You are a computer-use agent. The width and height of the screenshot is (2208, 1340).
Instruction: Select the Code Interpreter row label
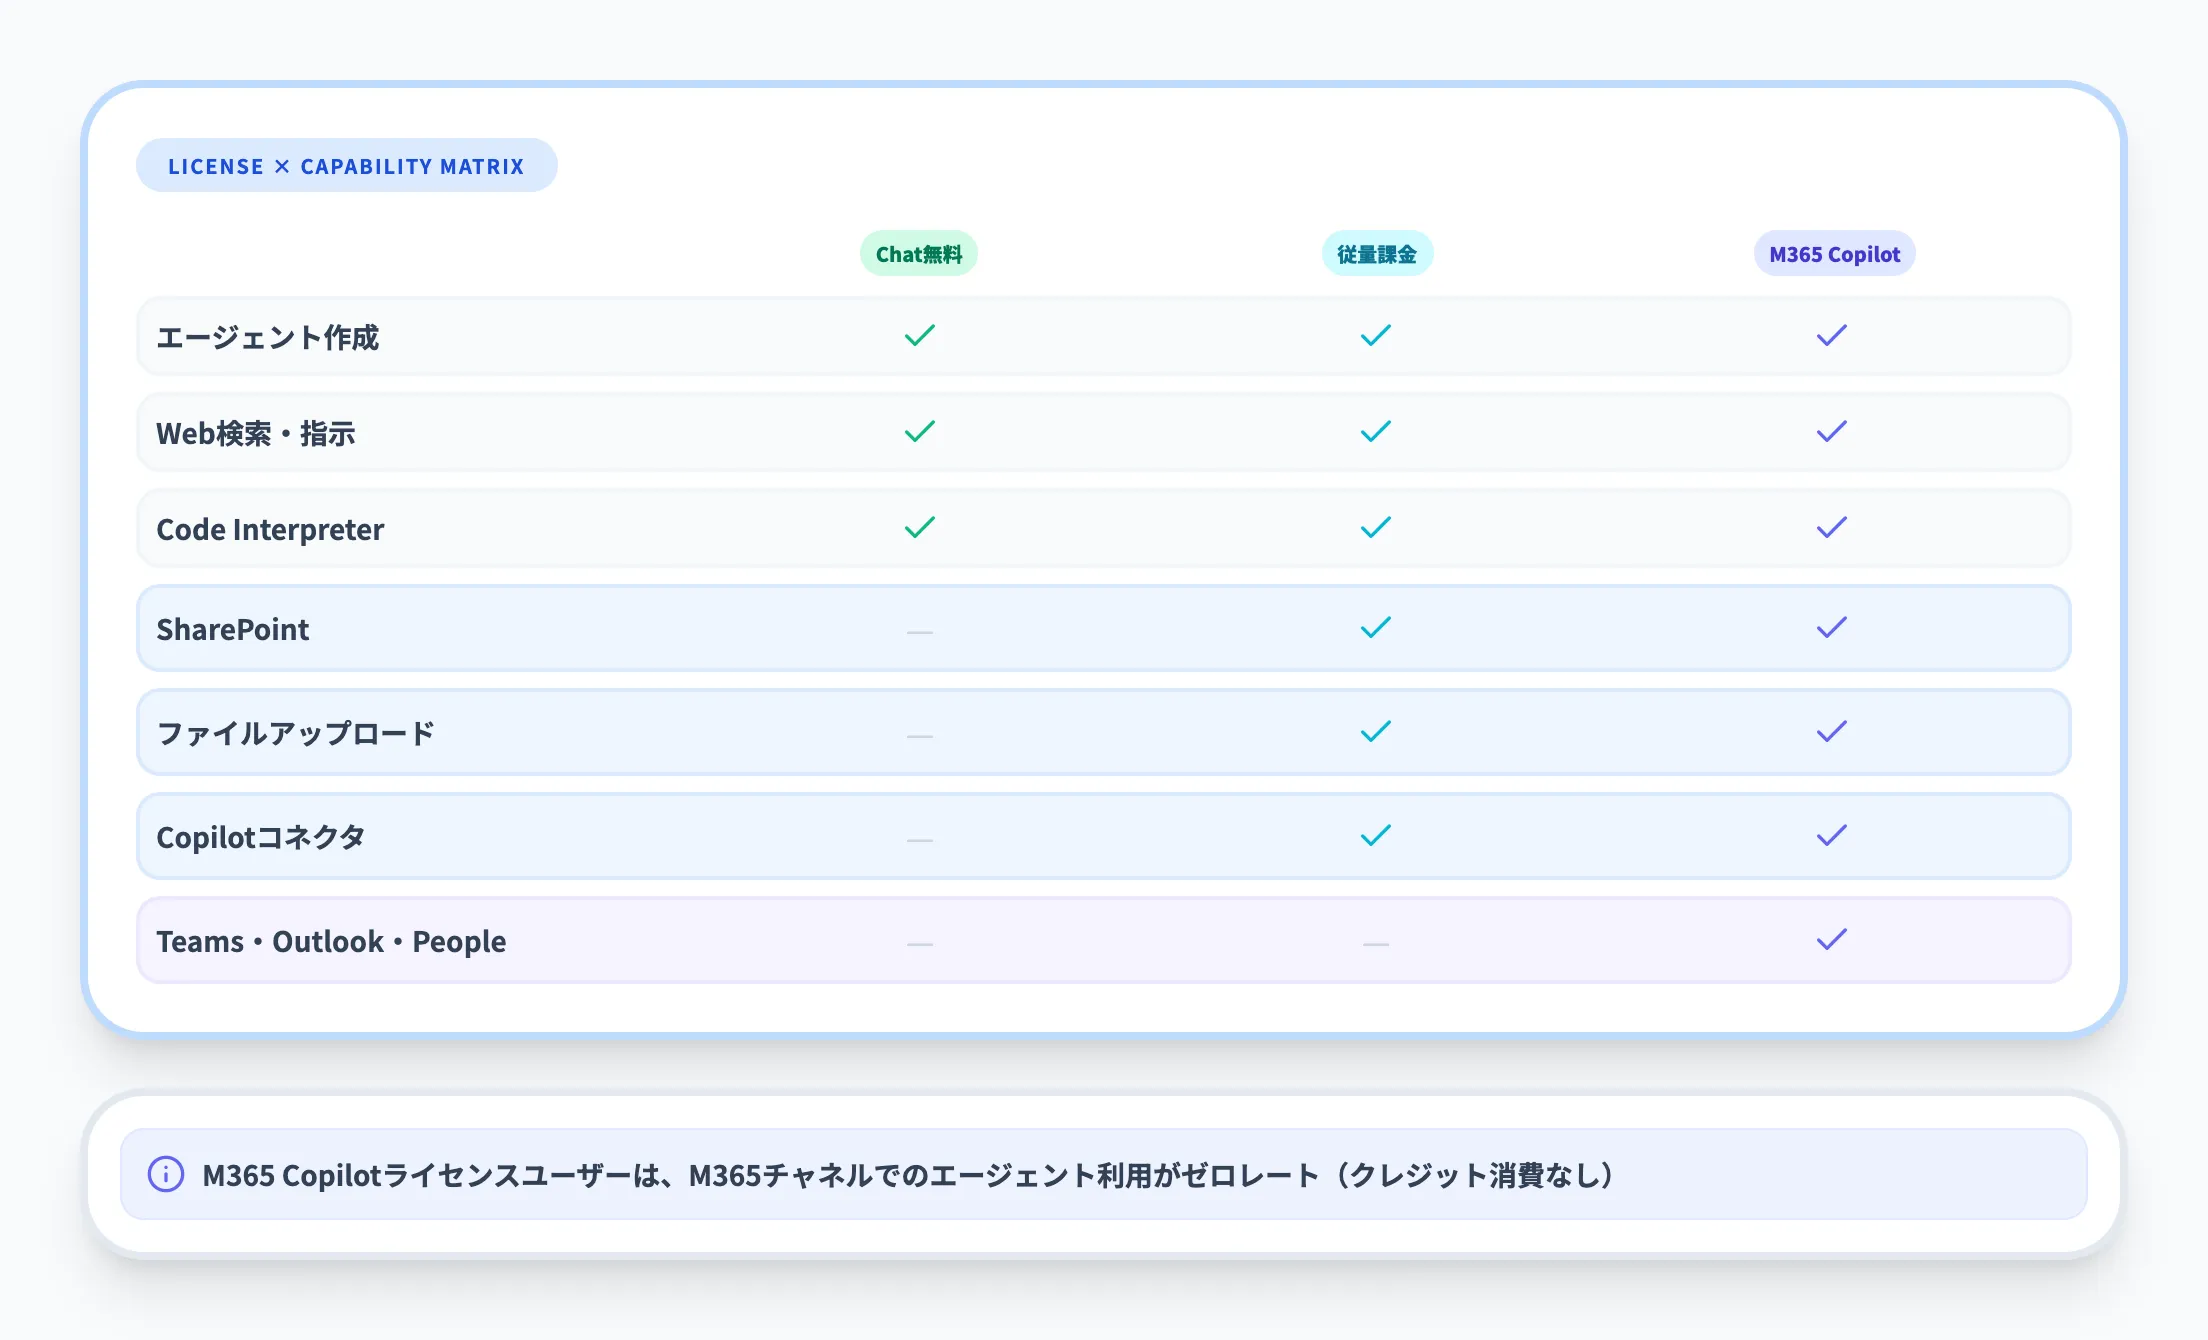[x=270, y=529]
